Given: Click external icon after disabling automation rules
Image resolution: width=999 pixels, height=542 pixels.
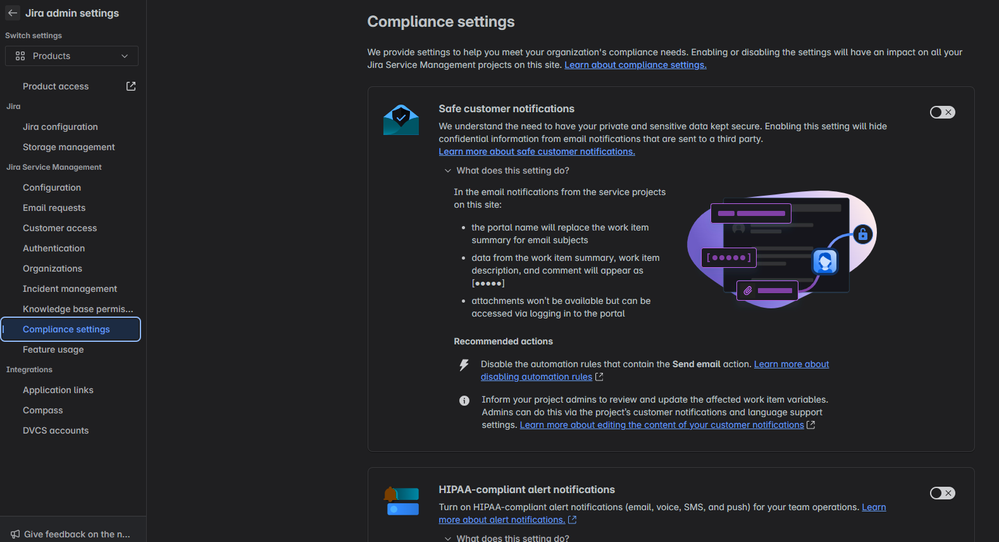Looking at the screenshot, I should (599, 377).
